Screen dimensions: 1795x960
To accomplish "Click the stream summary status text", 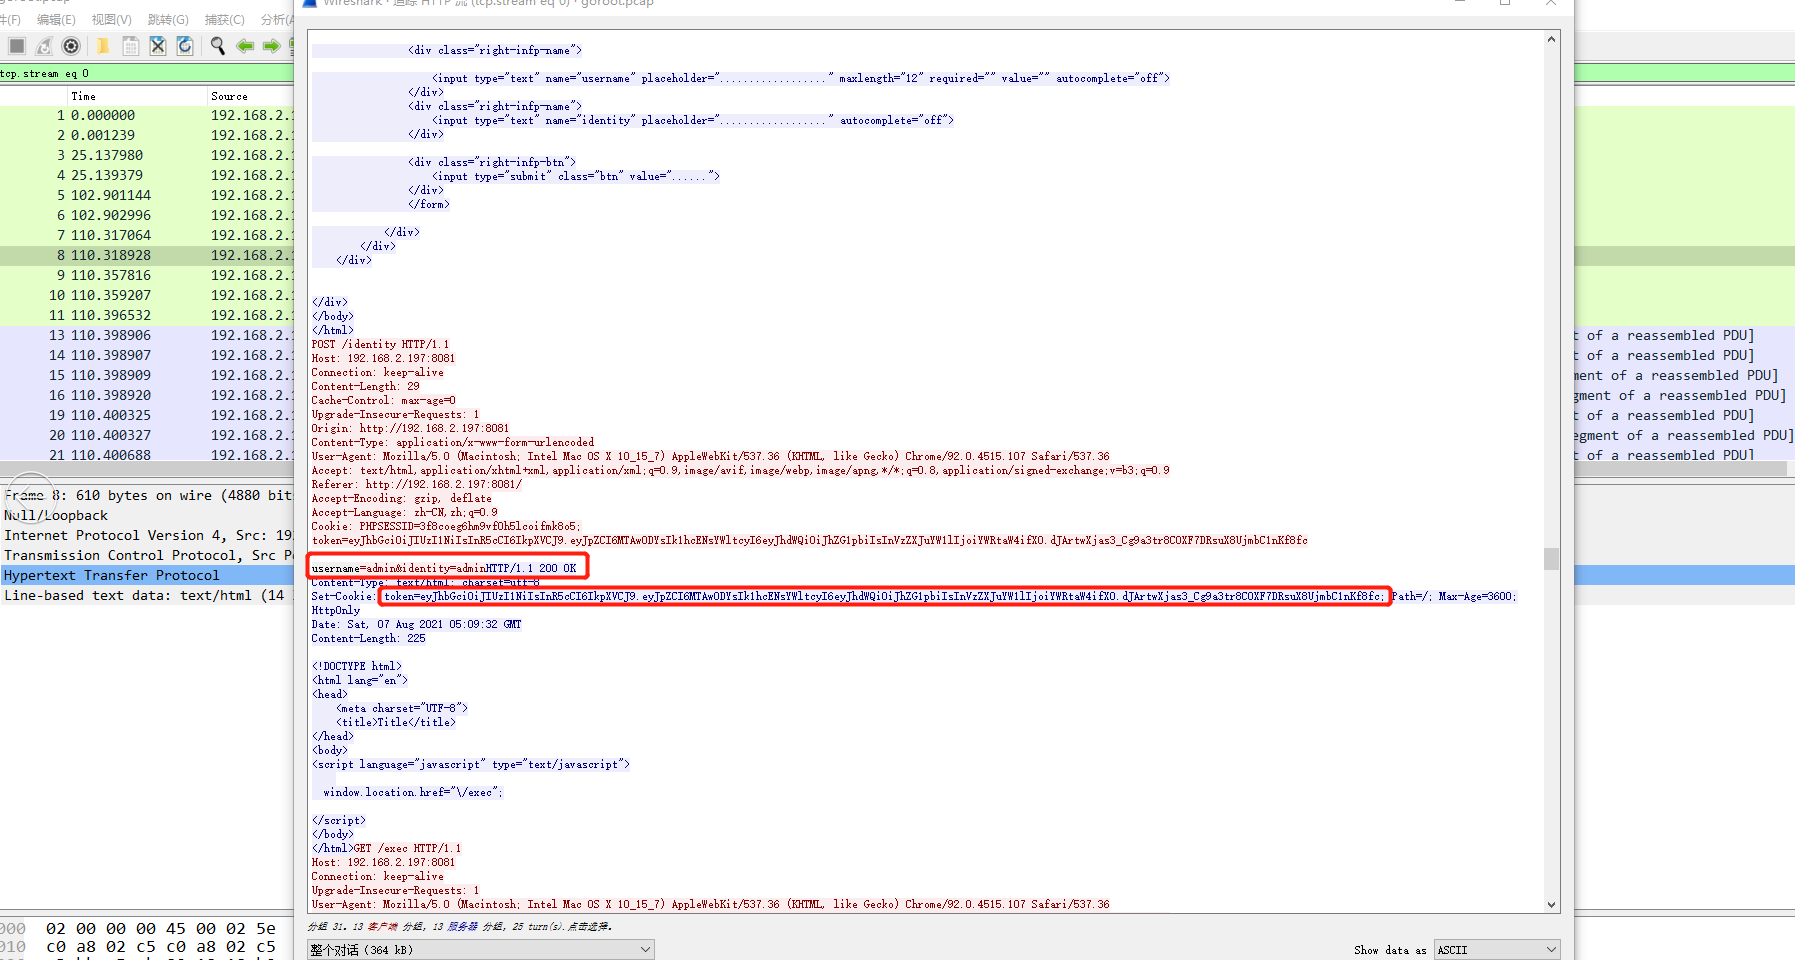I will 459,926.
